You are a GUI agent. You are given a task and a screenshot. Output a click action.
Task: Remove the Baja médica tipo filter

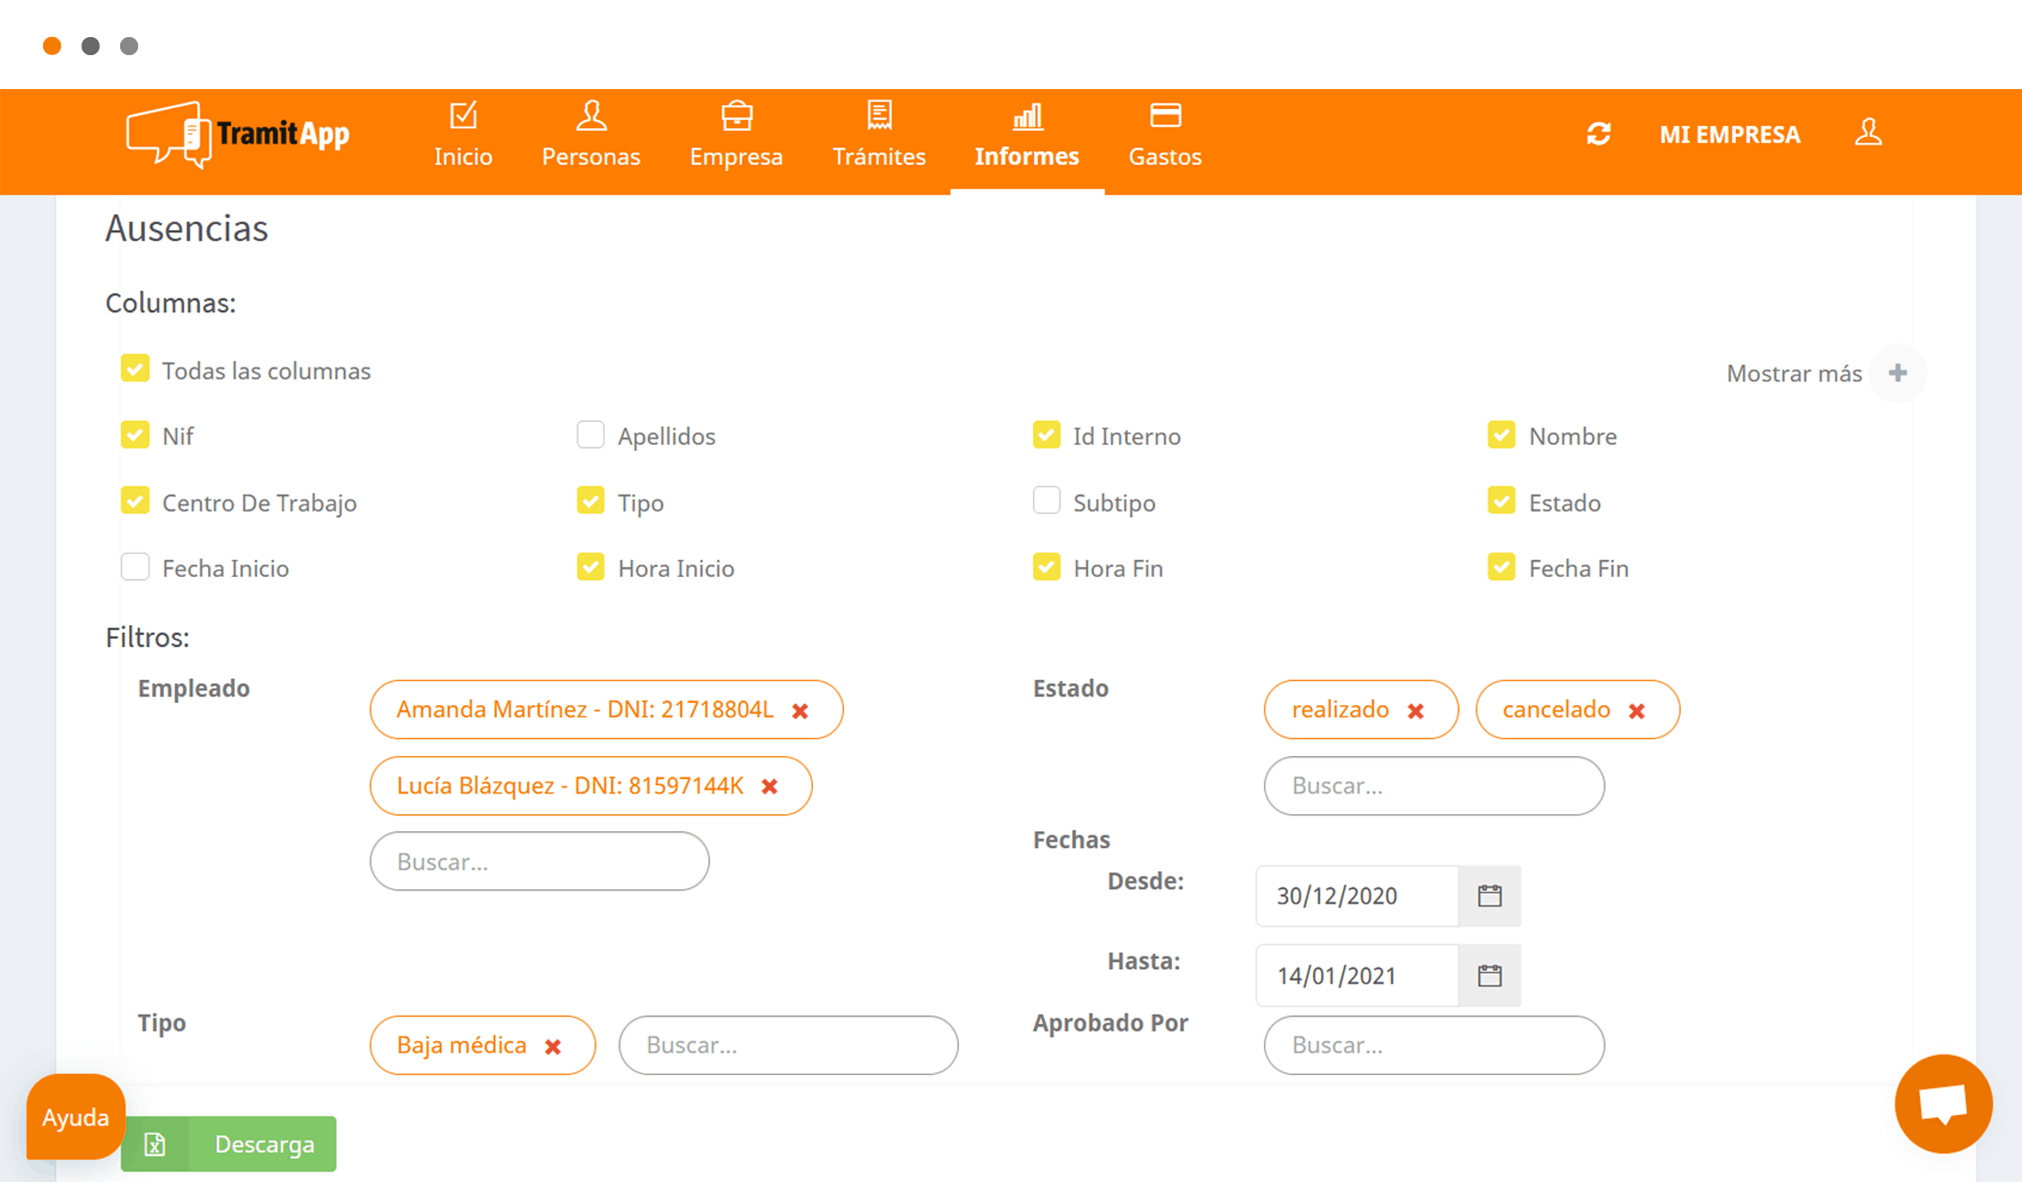(x=553, y=1047)
